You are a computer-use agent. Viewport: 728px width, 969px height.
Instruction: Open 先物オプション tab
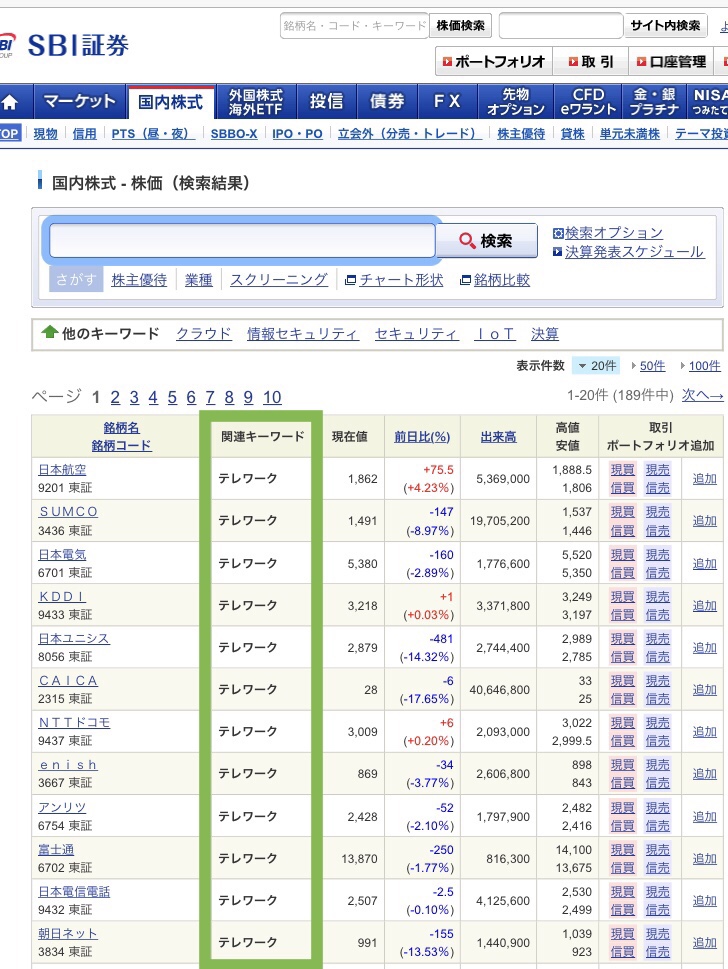[x=516, y=102]
